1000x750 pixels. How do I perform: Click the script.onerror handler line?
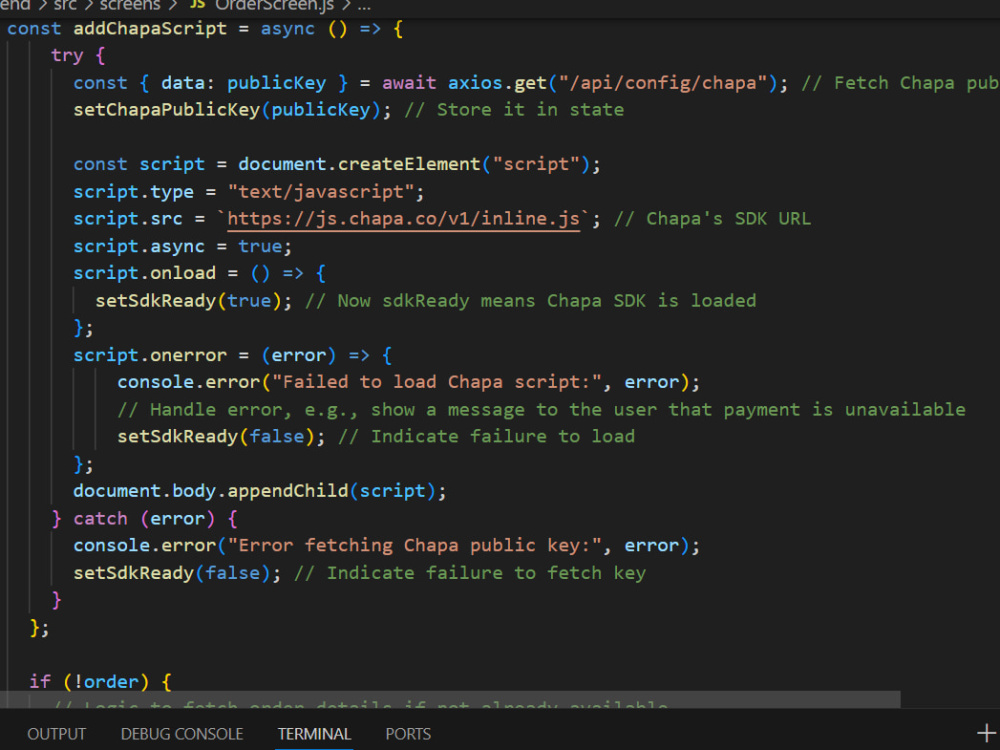[232, 355]
